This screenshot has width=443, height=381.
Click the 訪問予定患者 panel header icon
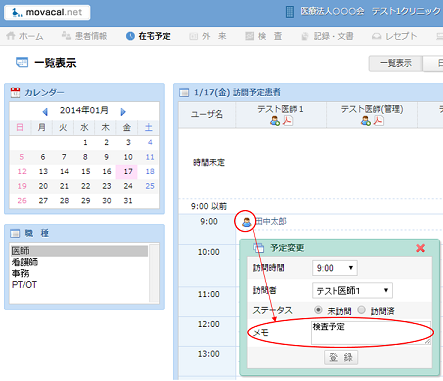pos(184,92)
